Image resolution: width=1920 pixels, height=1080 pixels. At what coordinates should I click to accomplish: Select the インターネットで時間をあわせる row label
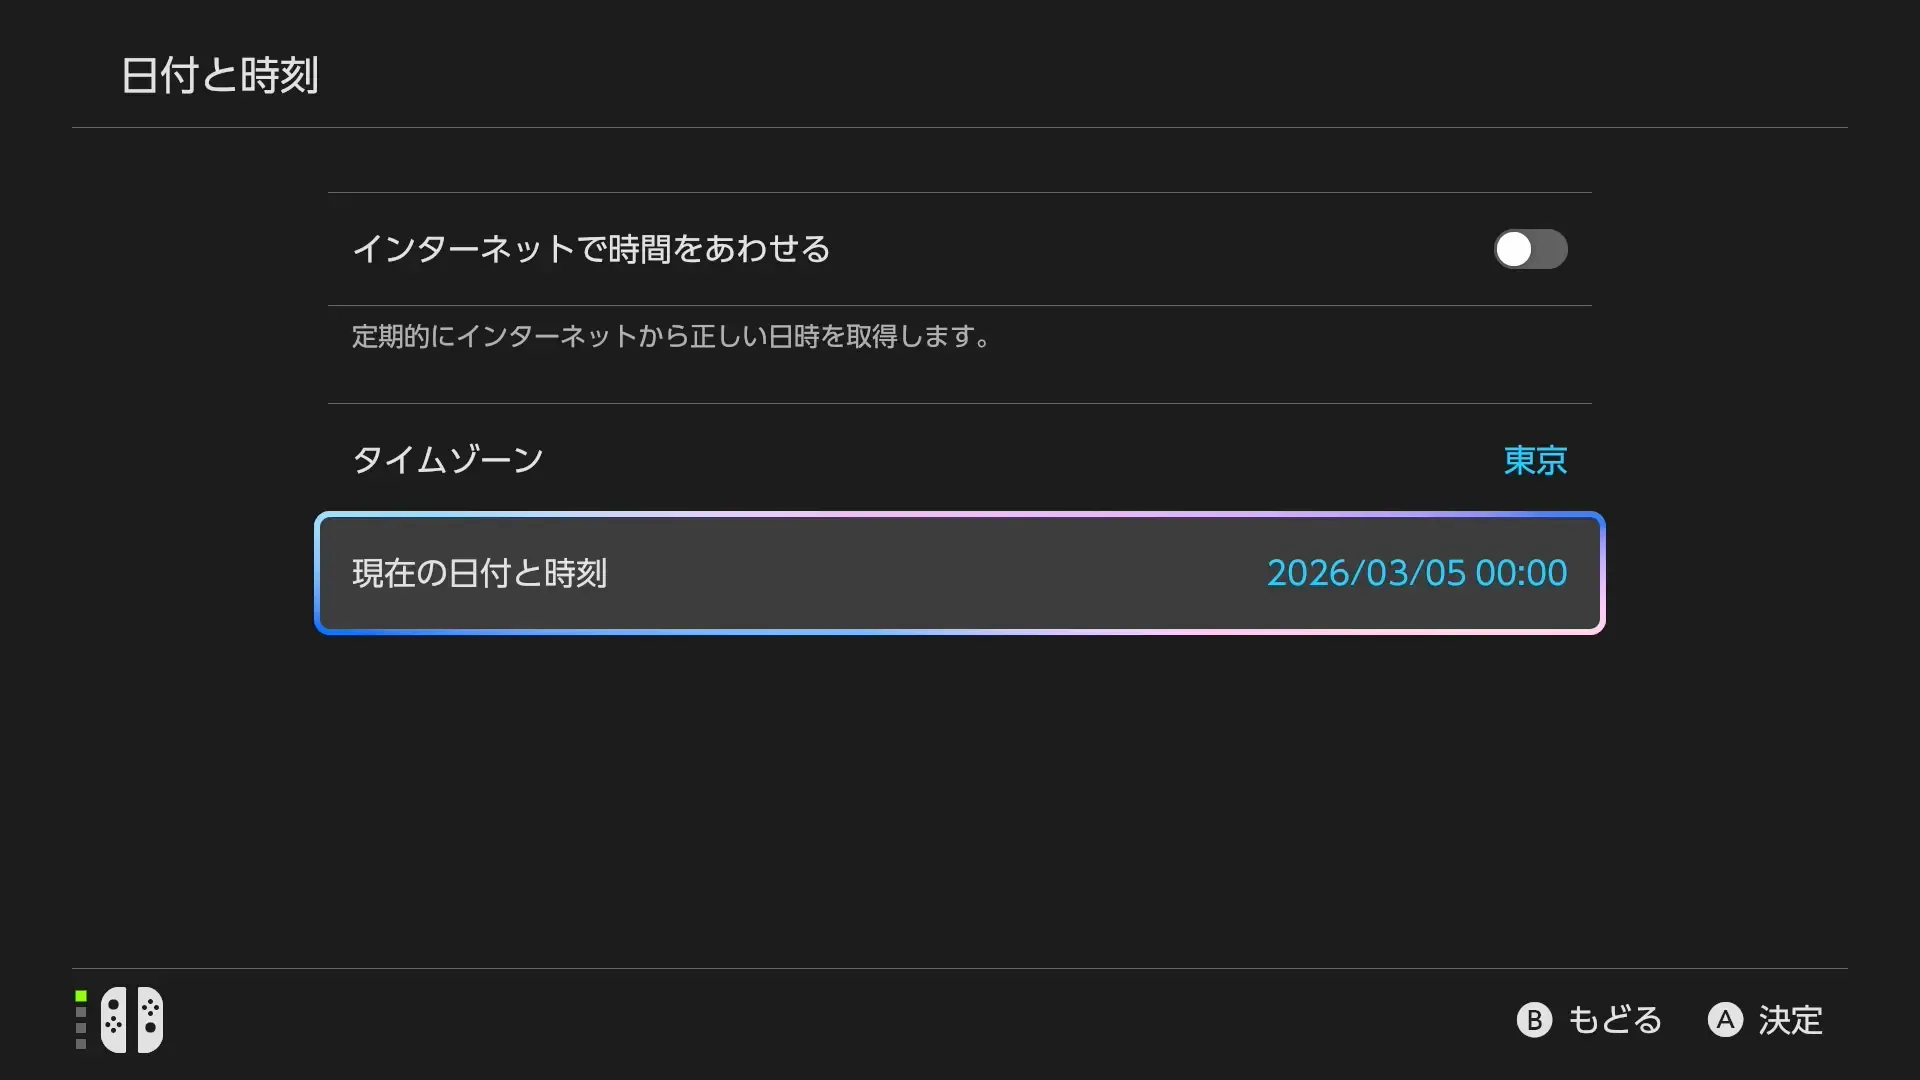pos(591,249)
